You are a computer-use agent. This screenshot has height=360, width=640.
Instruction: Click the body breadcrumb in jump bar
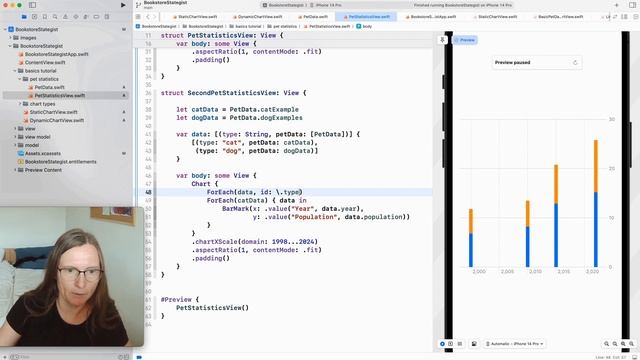click(x=364, y=26)
